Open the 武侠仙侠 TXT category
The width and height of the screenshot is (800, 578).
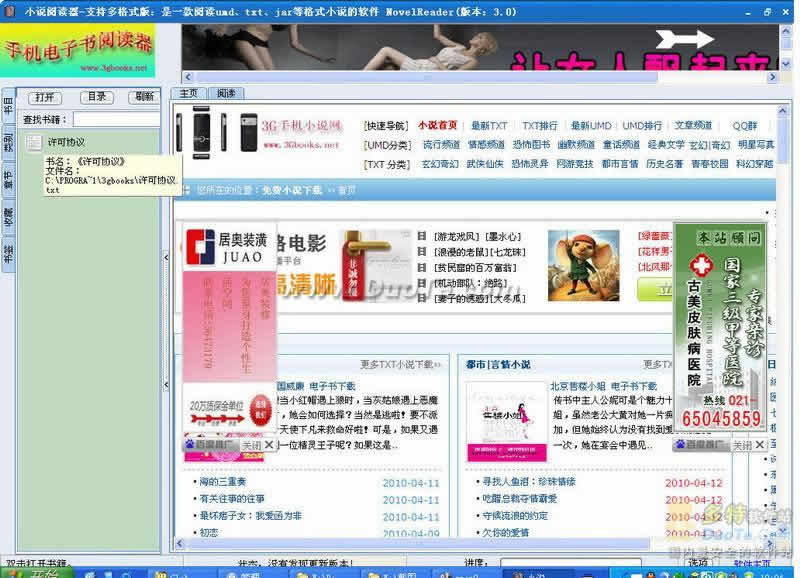tap(485, 164)
